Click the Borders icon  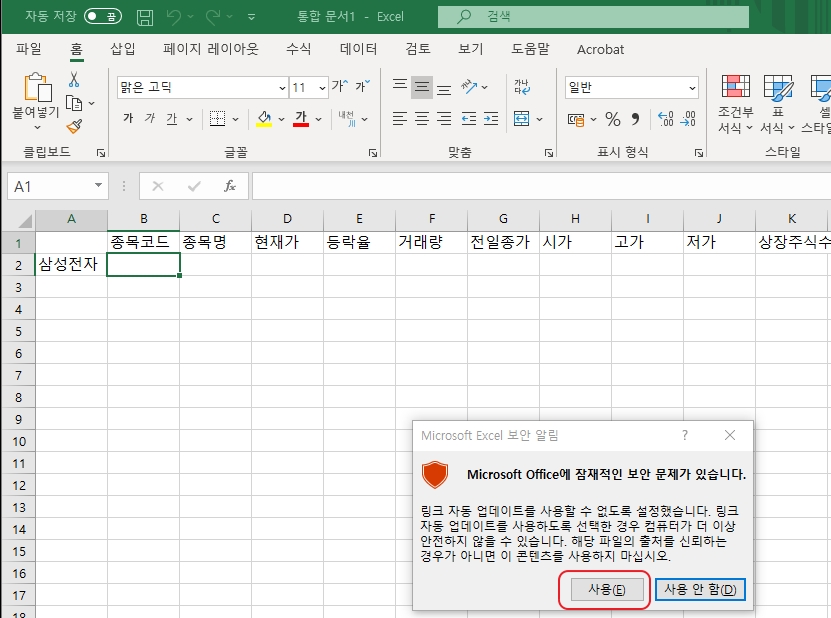click(x=217, y=119)
